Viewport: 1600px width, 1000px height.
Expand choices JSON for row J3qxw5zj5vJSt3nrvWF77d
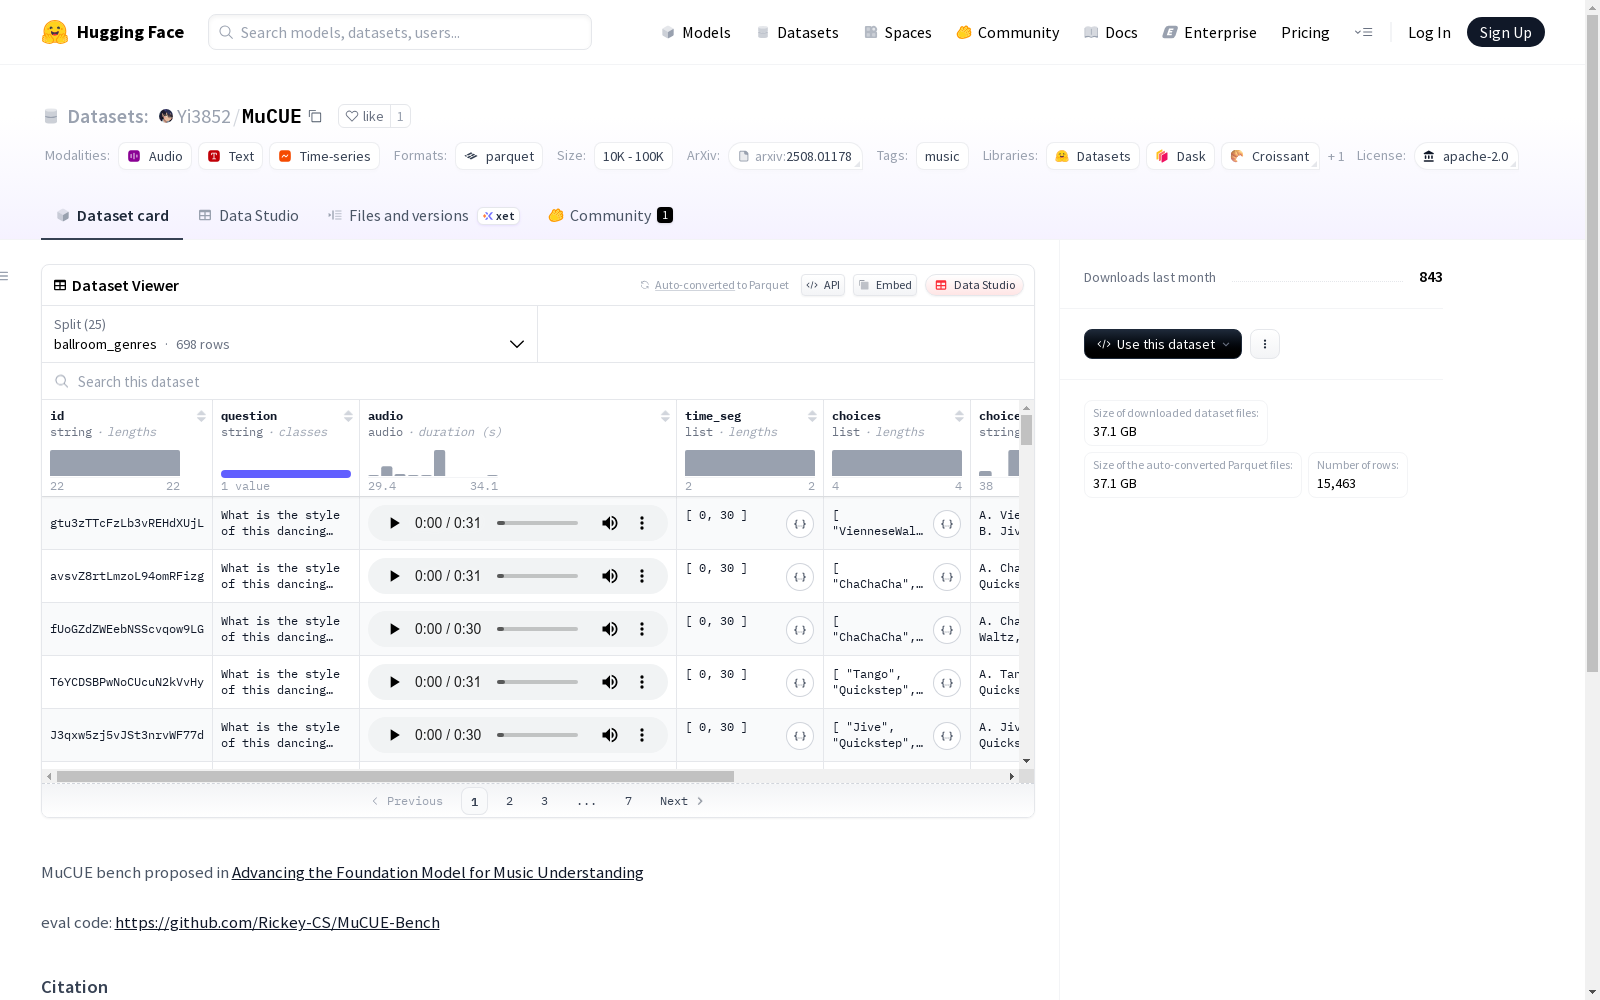coord(947,736)
